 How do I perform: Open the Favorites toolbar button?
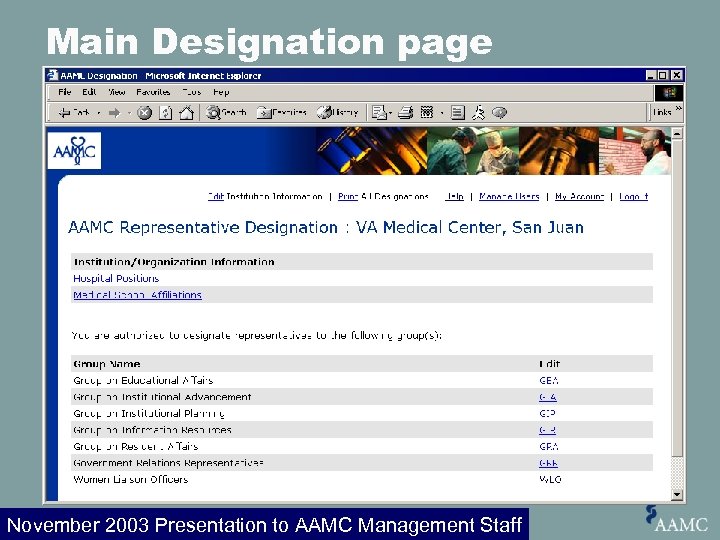pyautogui.click(x=281, y=112)
